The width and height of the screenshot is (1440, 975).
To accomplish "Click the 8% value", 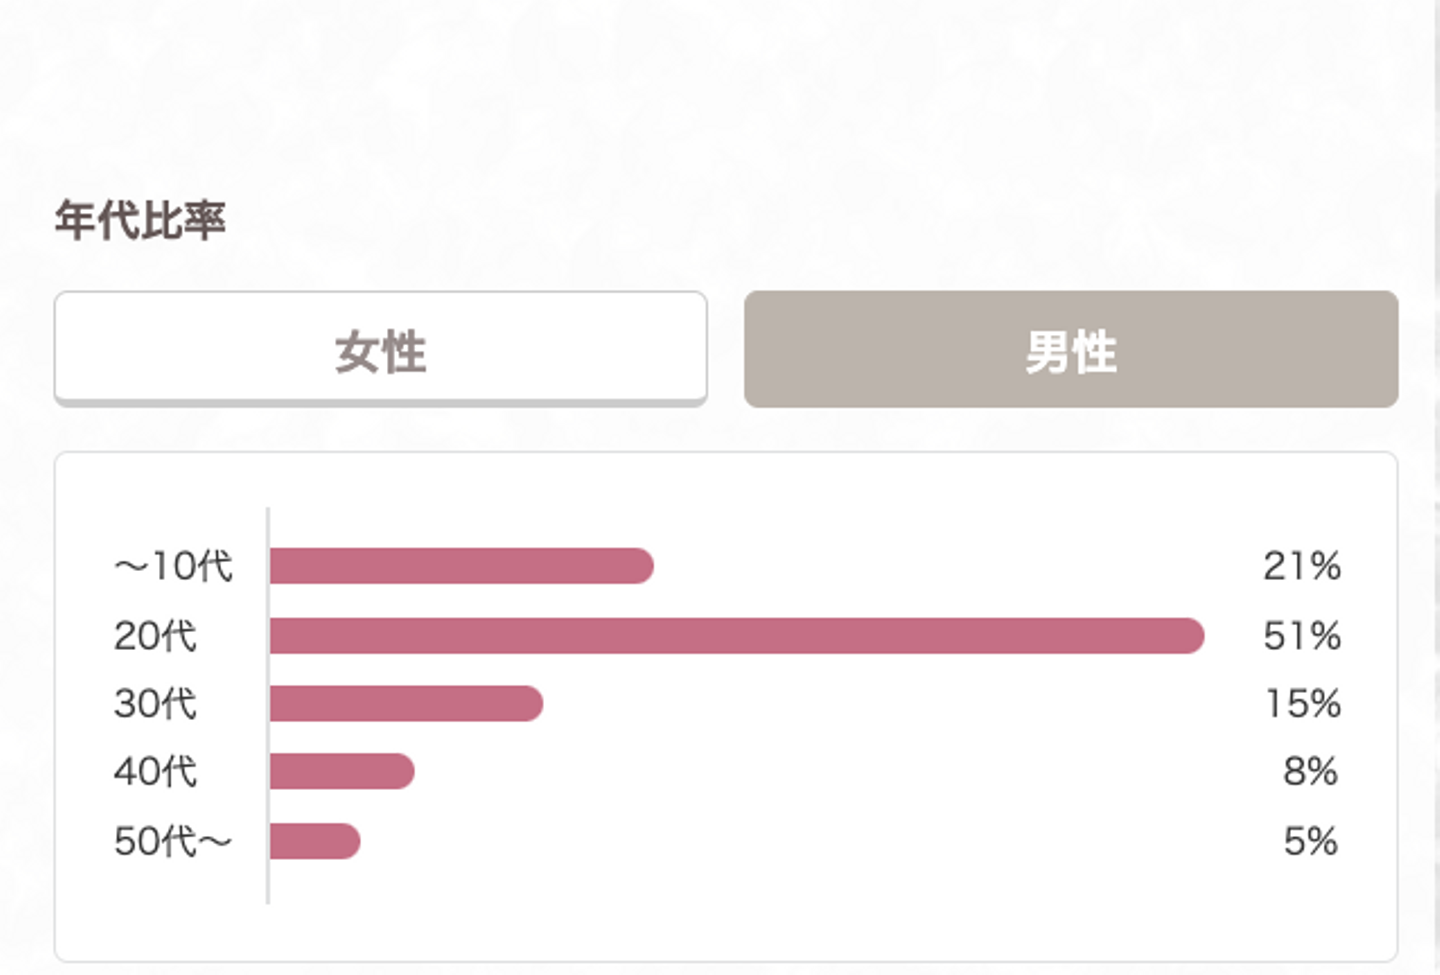I will [x=1310, y=771].
